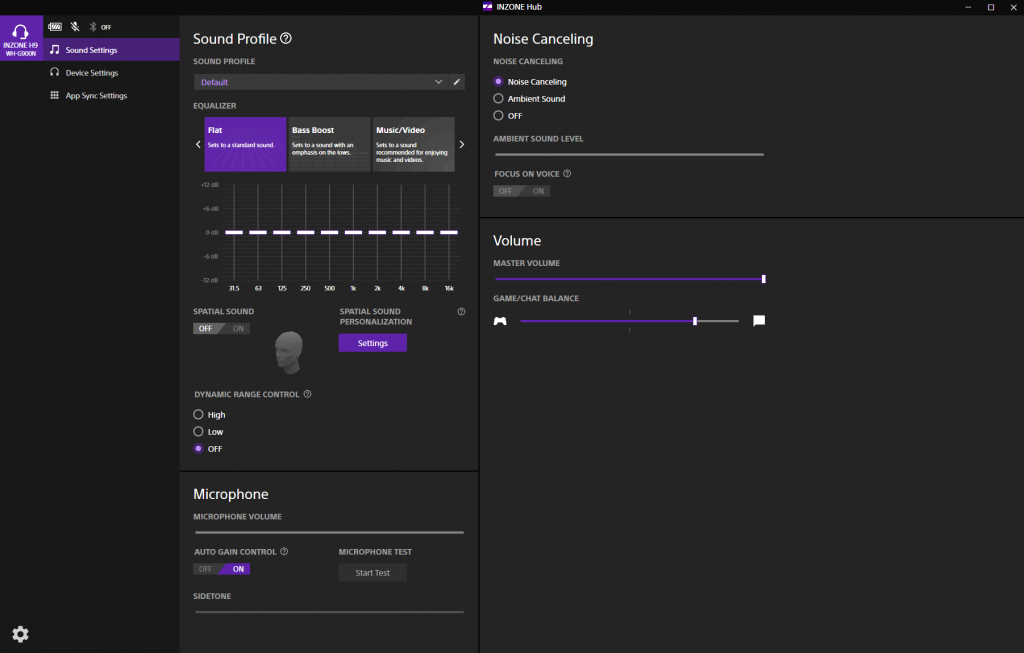1024x653 pixels.
Task: Select the Bass Boost equalizer preset
Action: [x=329, y=144]
